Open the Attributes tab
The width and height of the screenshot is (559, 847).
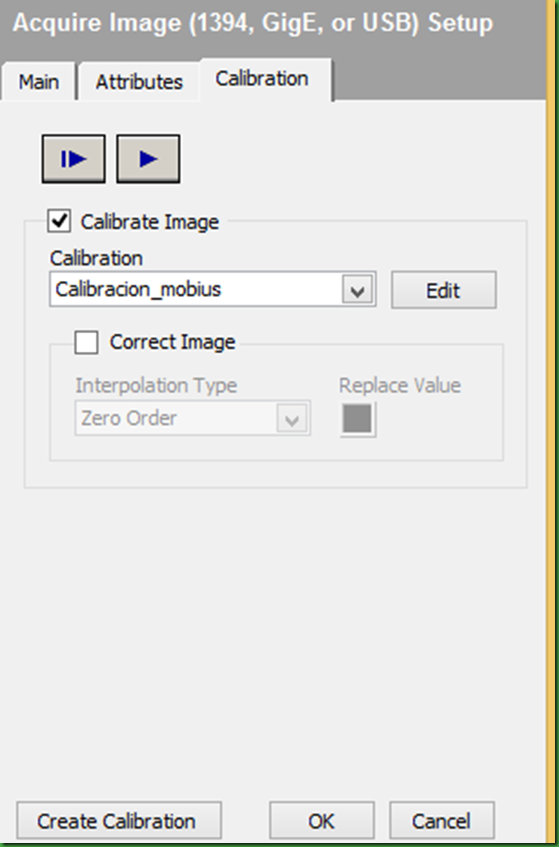tap(139, 82)
